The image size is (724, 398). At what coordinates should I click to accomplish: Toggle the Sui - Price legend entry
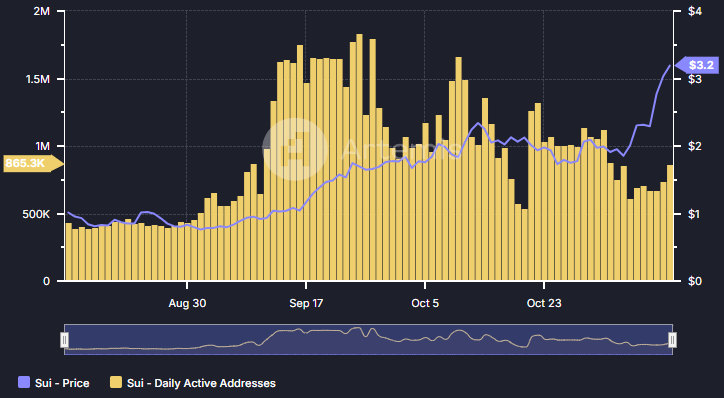[54, 383]
